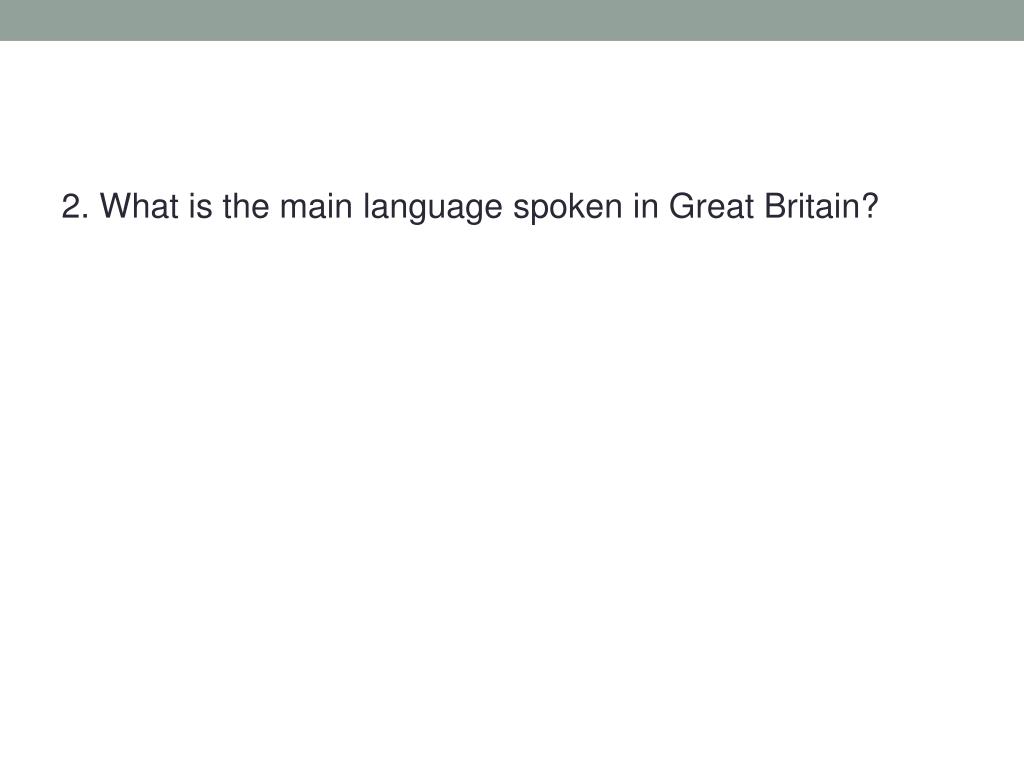Click the letter "m" in "main"
The image size is (1024, 768).
pos(292,210)
